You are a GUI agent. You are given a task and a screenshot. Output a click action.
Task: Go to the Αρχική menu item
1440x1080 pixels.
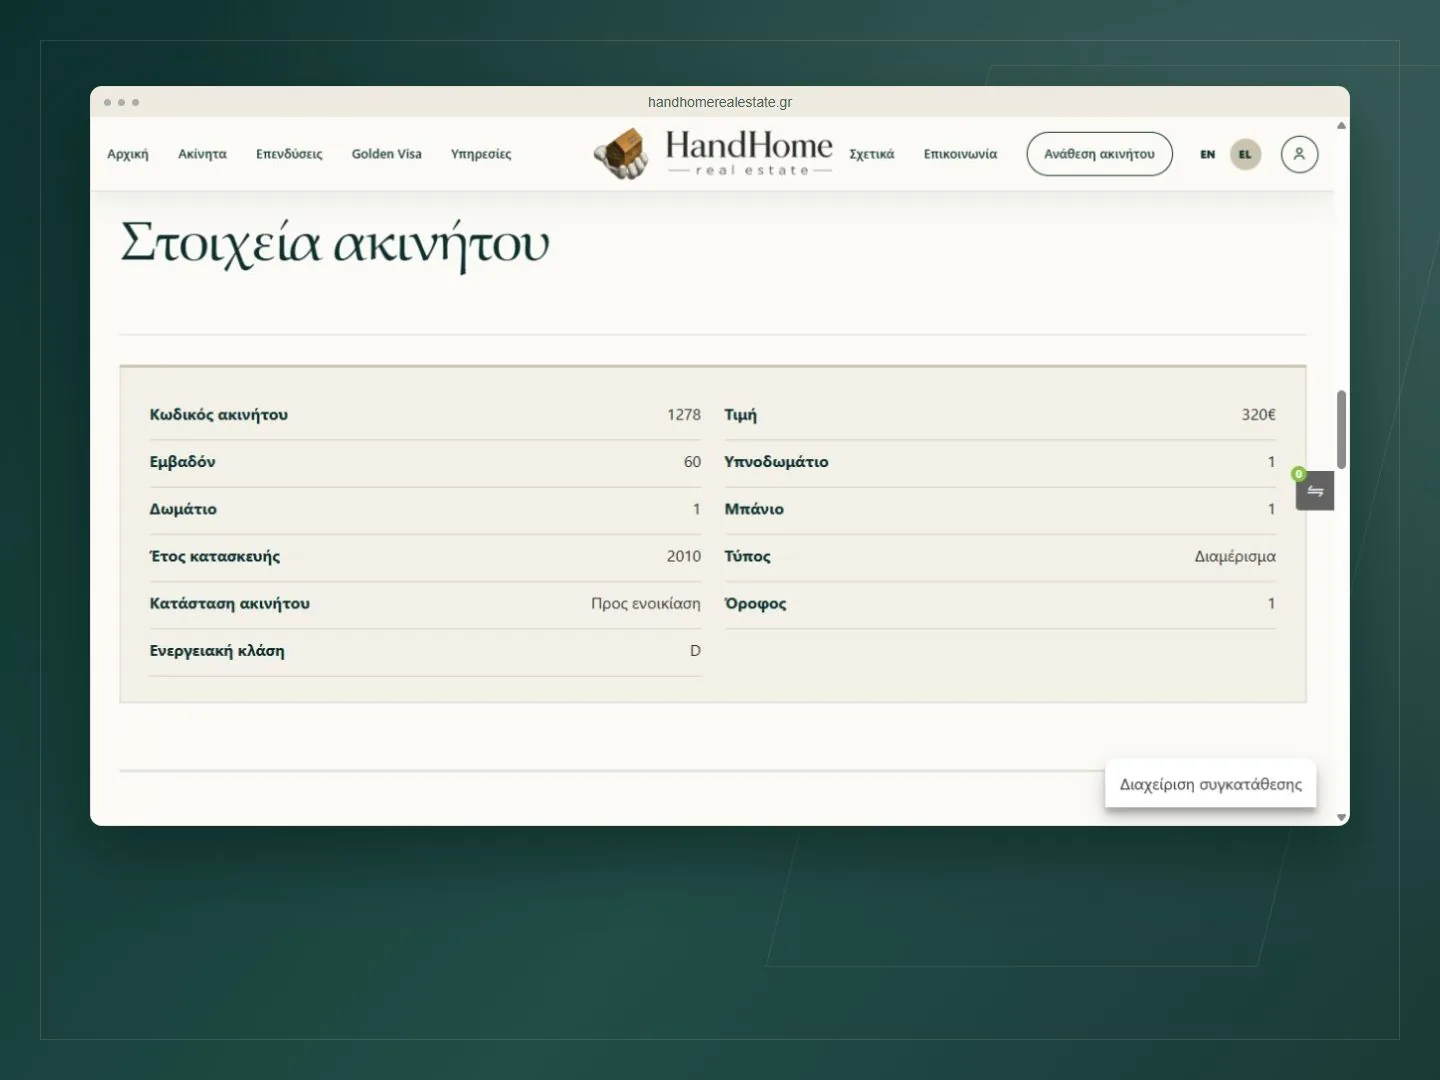coord(128,154)
